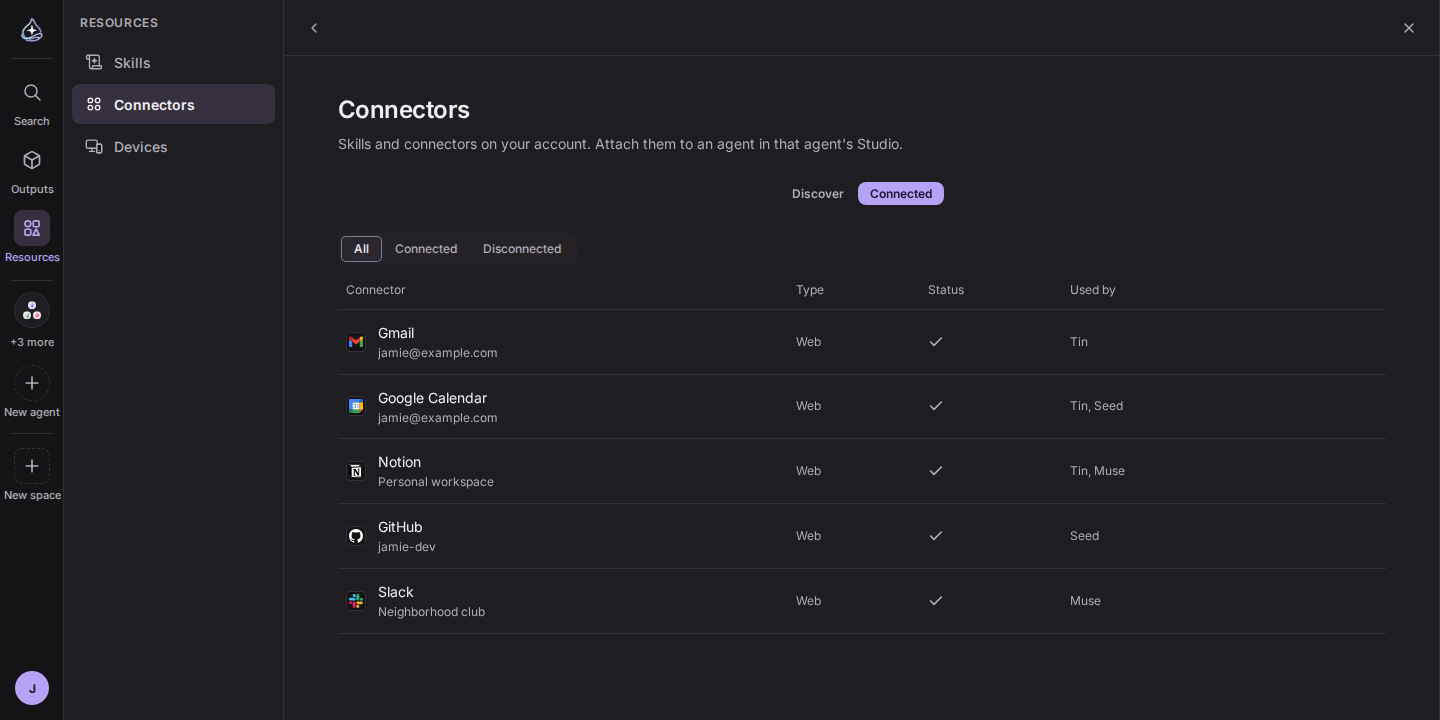Click the Gmail status checkmark
This screenshot has height=720, width=1440.
(936, 342)
